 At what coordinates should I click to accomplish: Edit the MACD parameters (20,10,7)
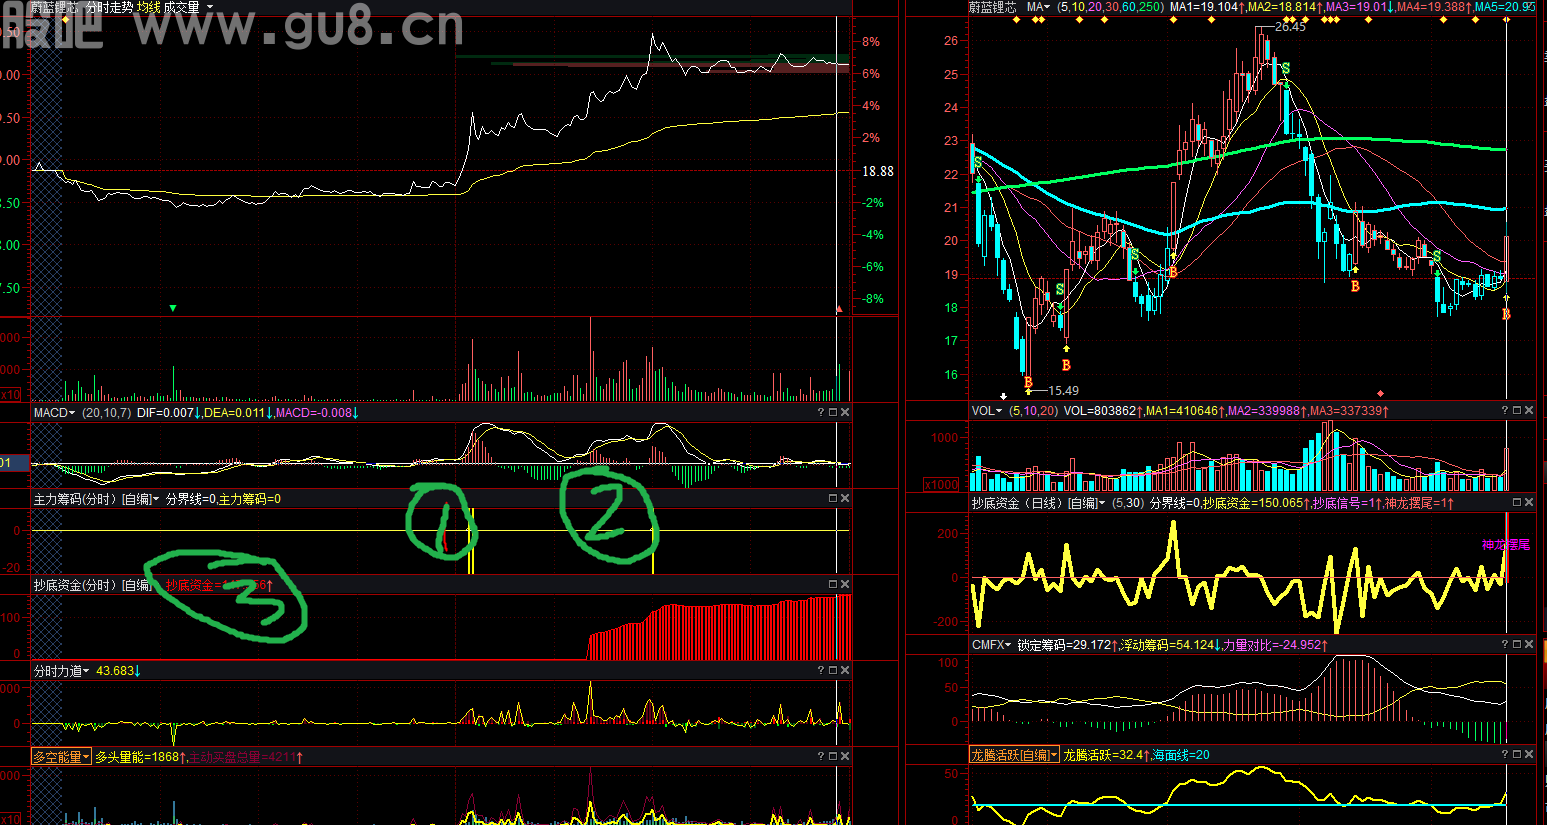107,413
